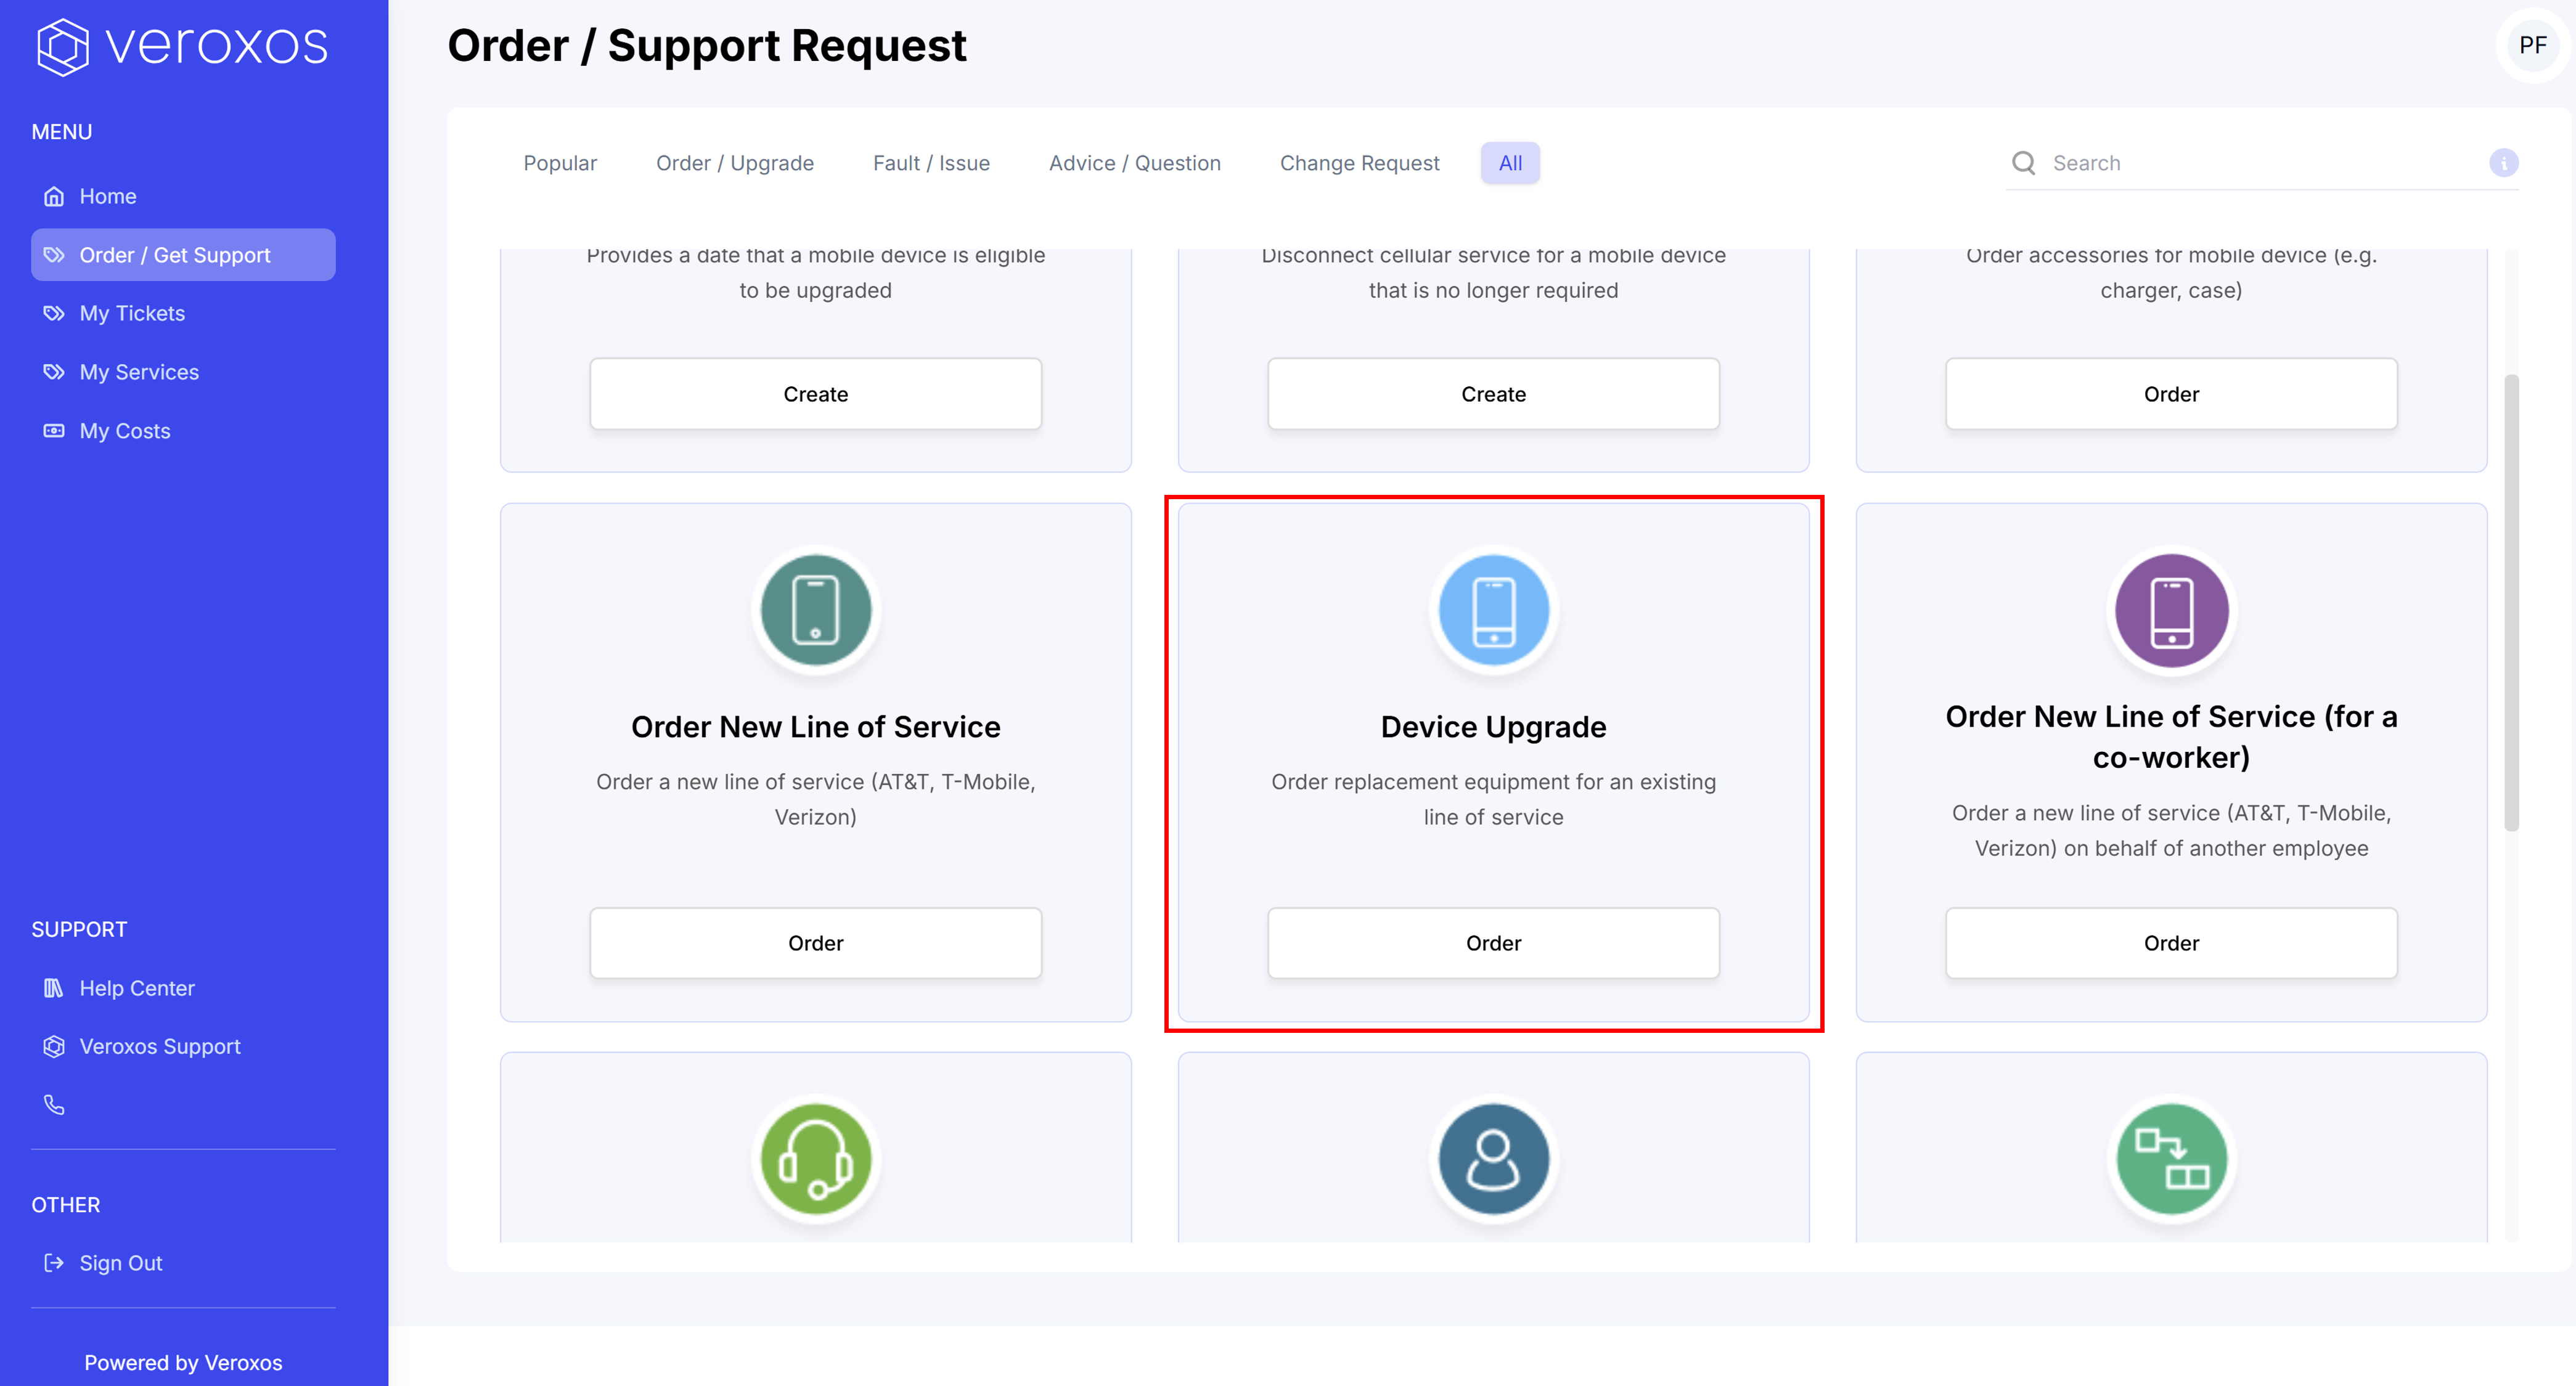Viewport: 2576px width, 1386px height.
Task: Click the Order / Support Request page heading
Action: tap(707, 46)
